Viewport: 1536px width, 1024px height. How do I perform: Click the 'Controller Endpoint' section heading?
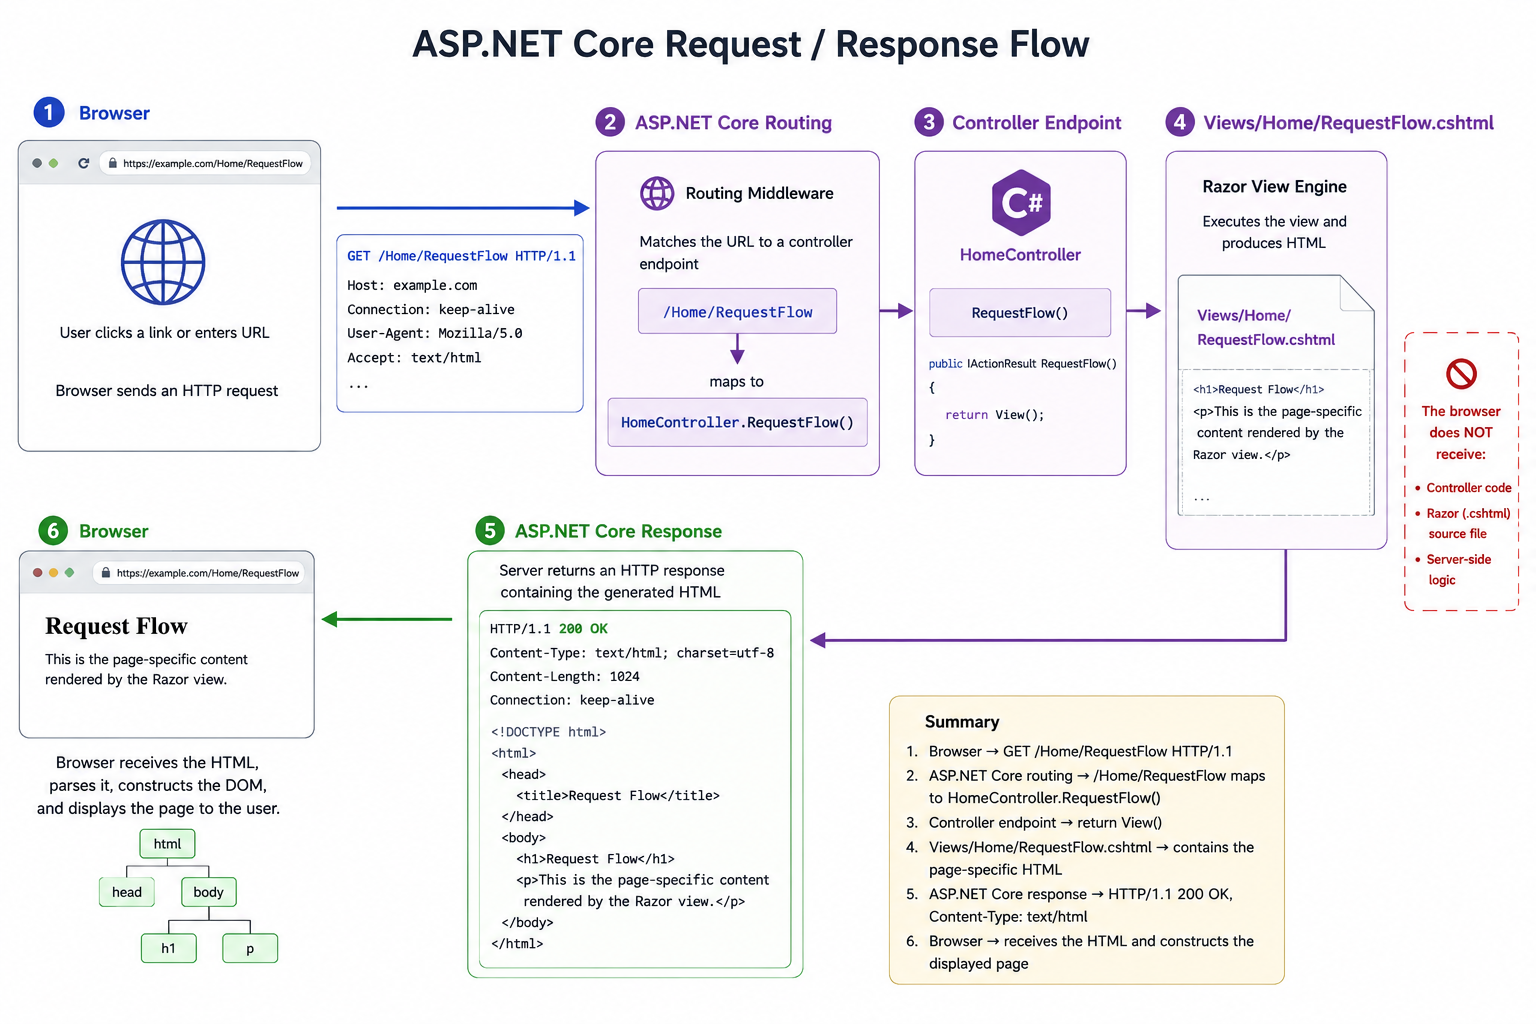coord(1037,123)
